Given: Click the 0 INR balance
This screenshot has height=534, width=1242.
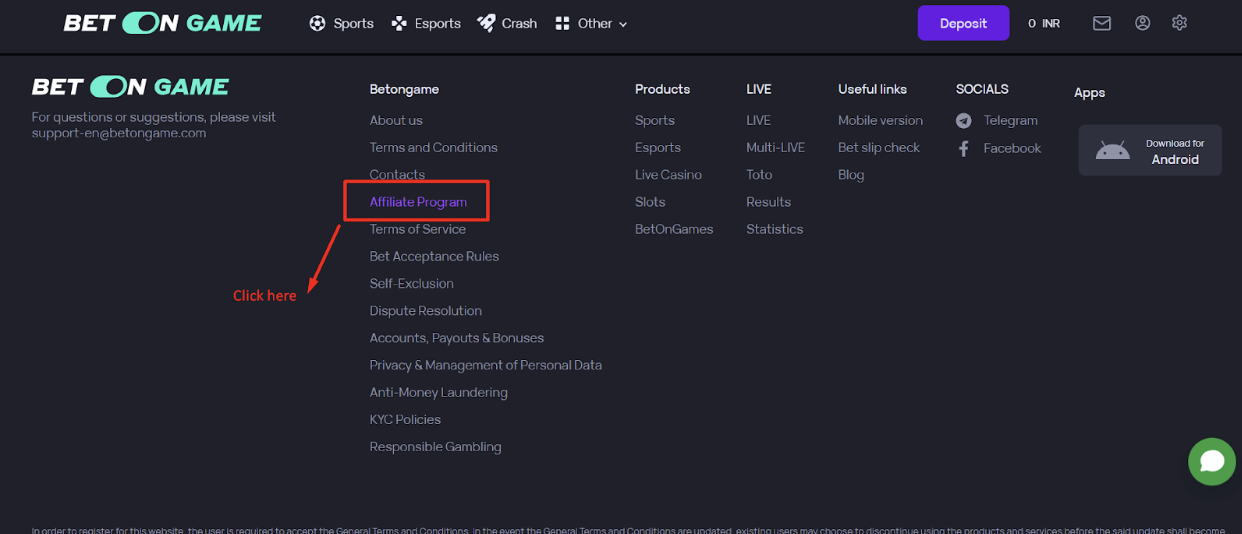Looking at the screenshot, I should [1044, 23].
